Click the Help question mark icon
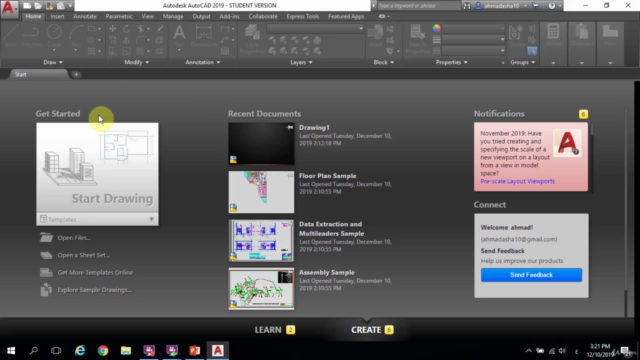Screen dimensions: 640x360 (552, 6)
